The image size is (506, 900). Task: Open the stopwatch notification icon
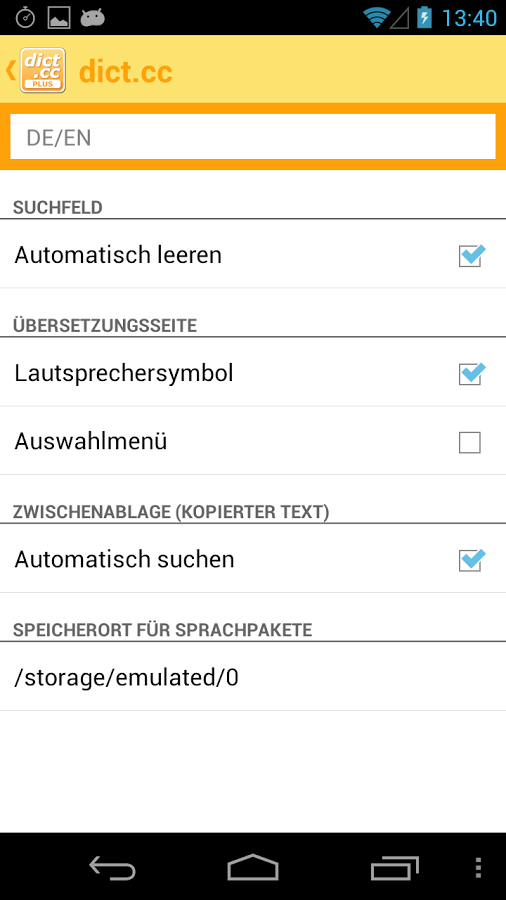point(25,18)
